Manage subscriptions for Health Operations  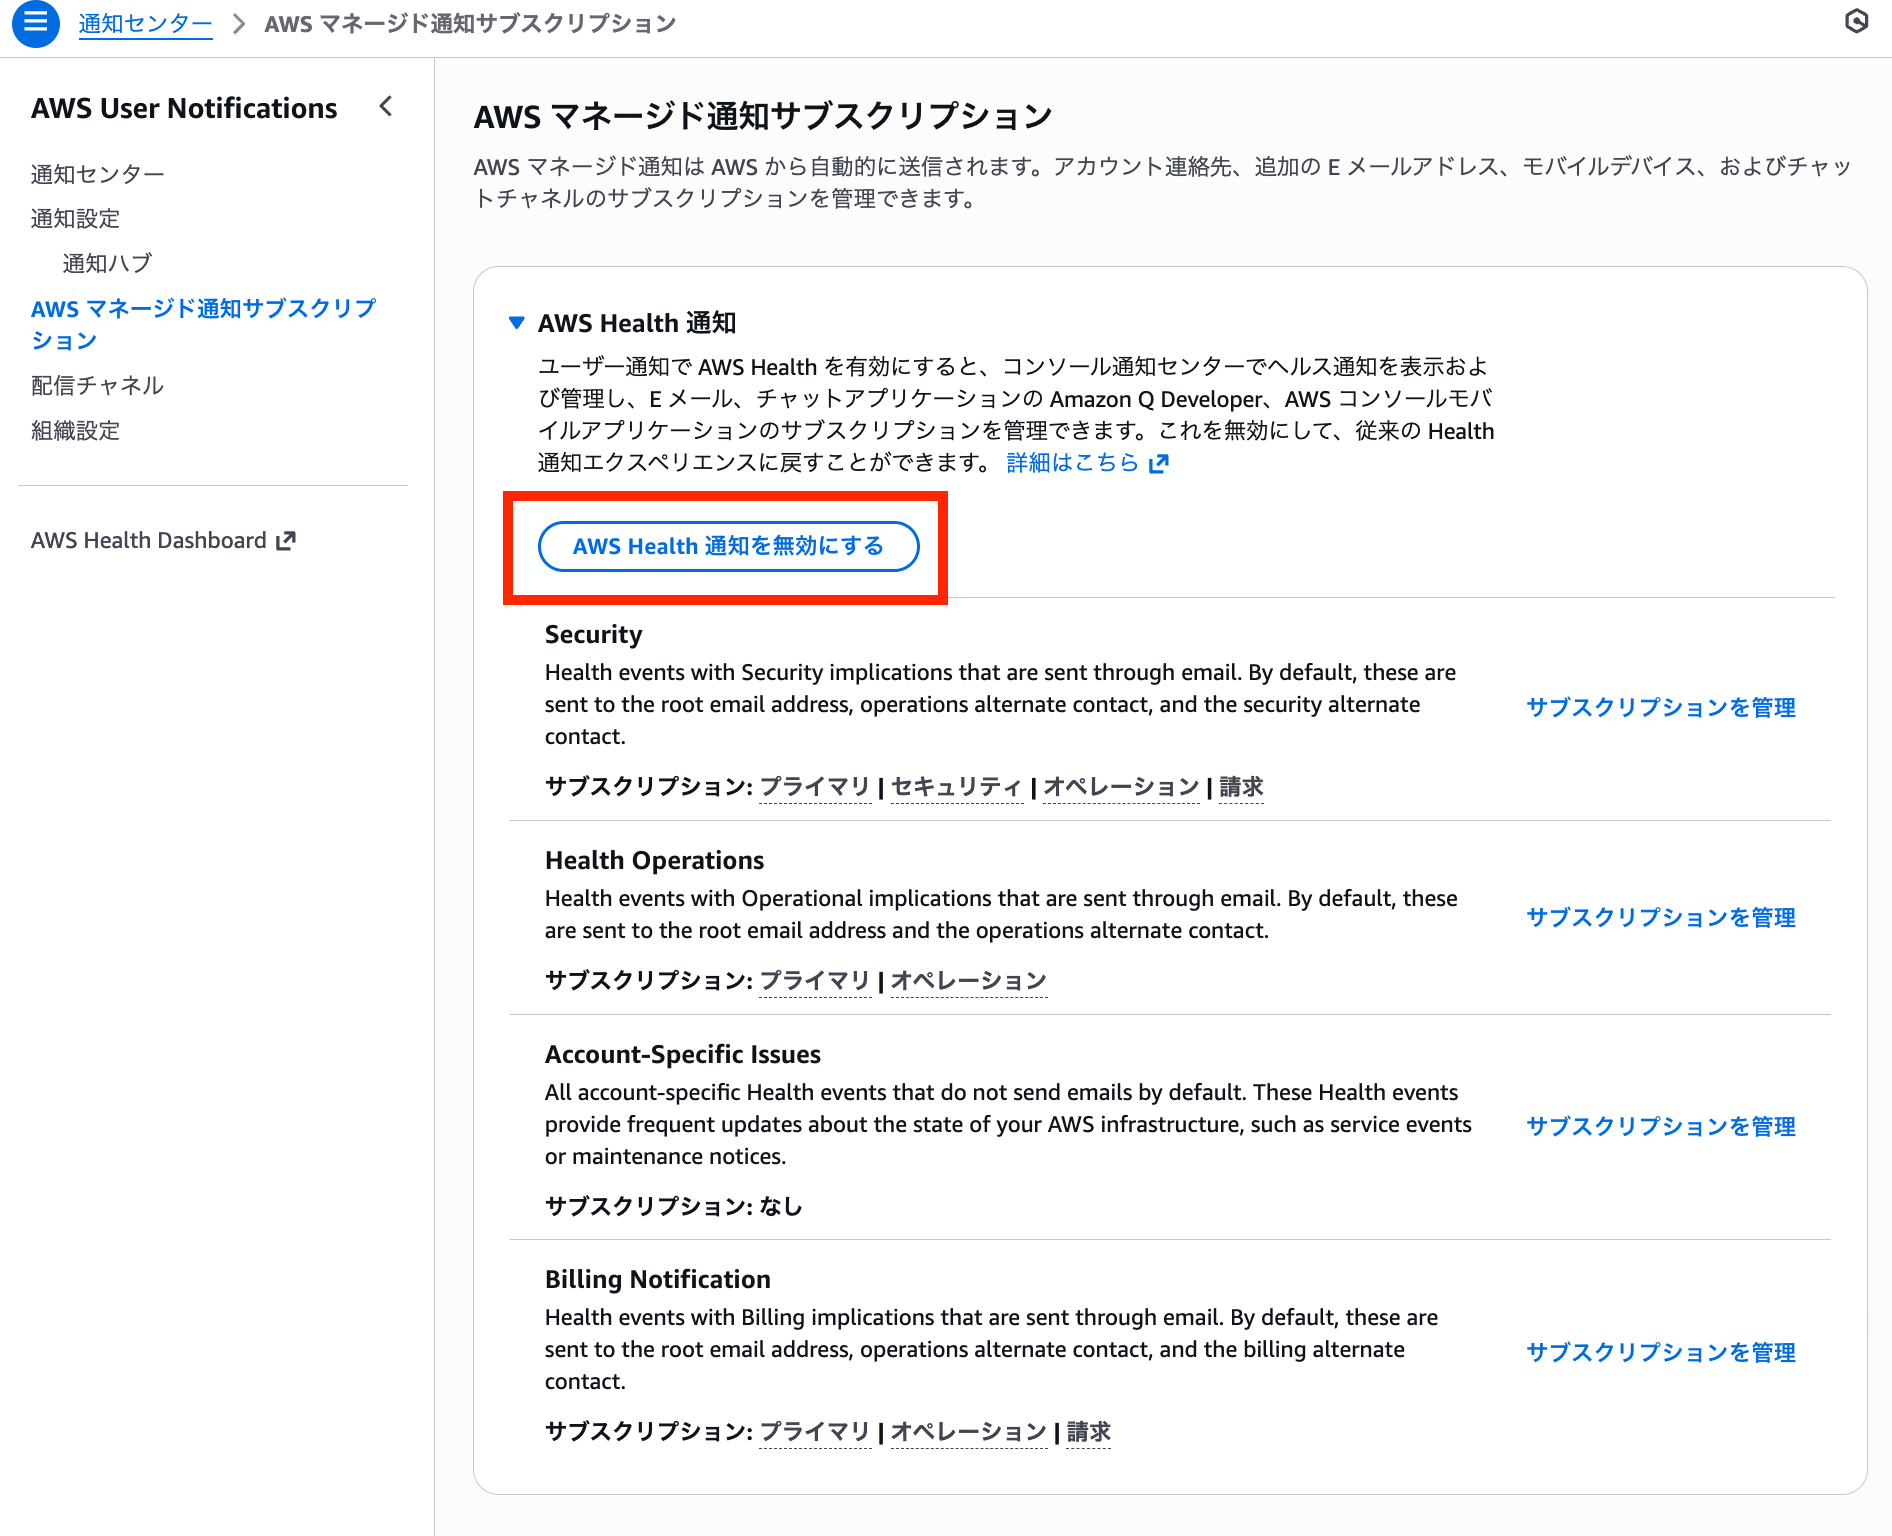pos(1660,917)
